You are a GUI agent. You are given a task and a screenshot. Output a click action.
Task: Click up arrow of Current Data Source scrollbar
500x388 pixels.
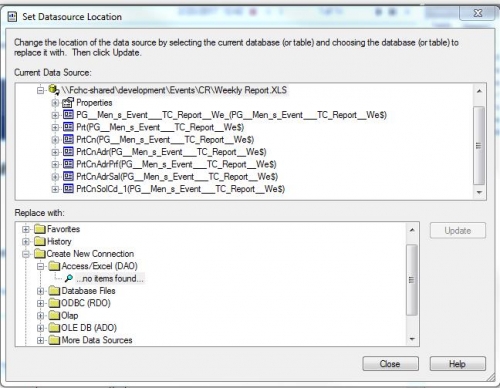479,91
